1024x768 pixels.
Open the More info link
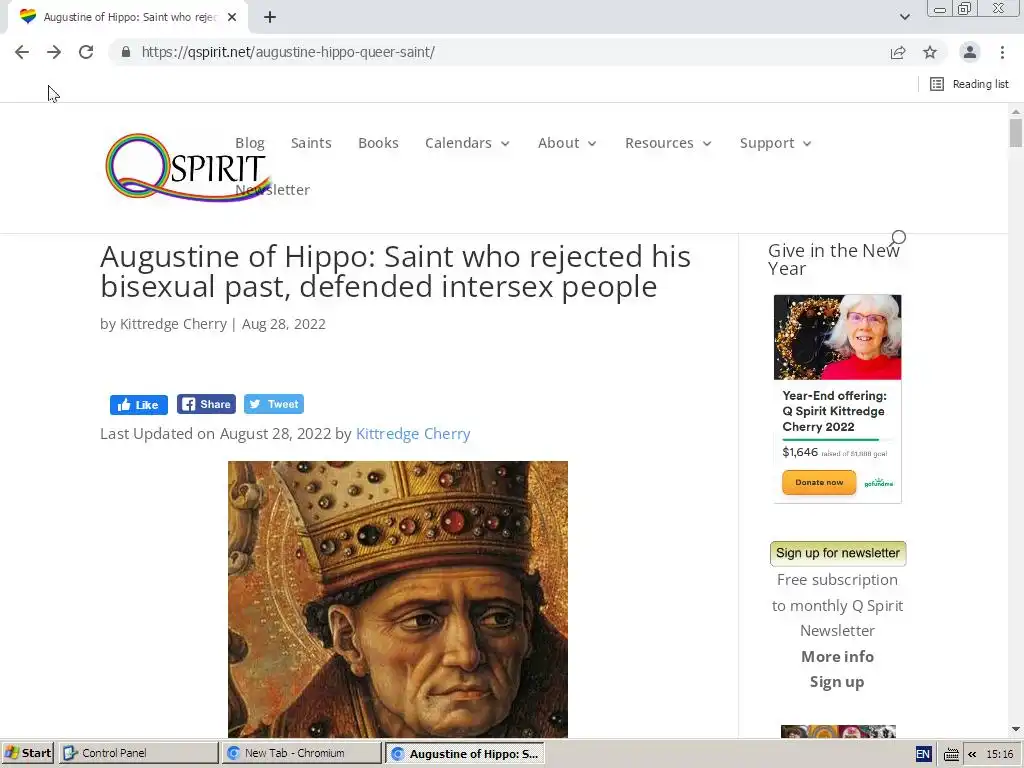click(x=837, y=656)
